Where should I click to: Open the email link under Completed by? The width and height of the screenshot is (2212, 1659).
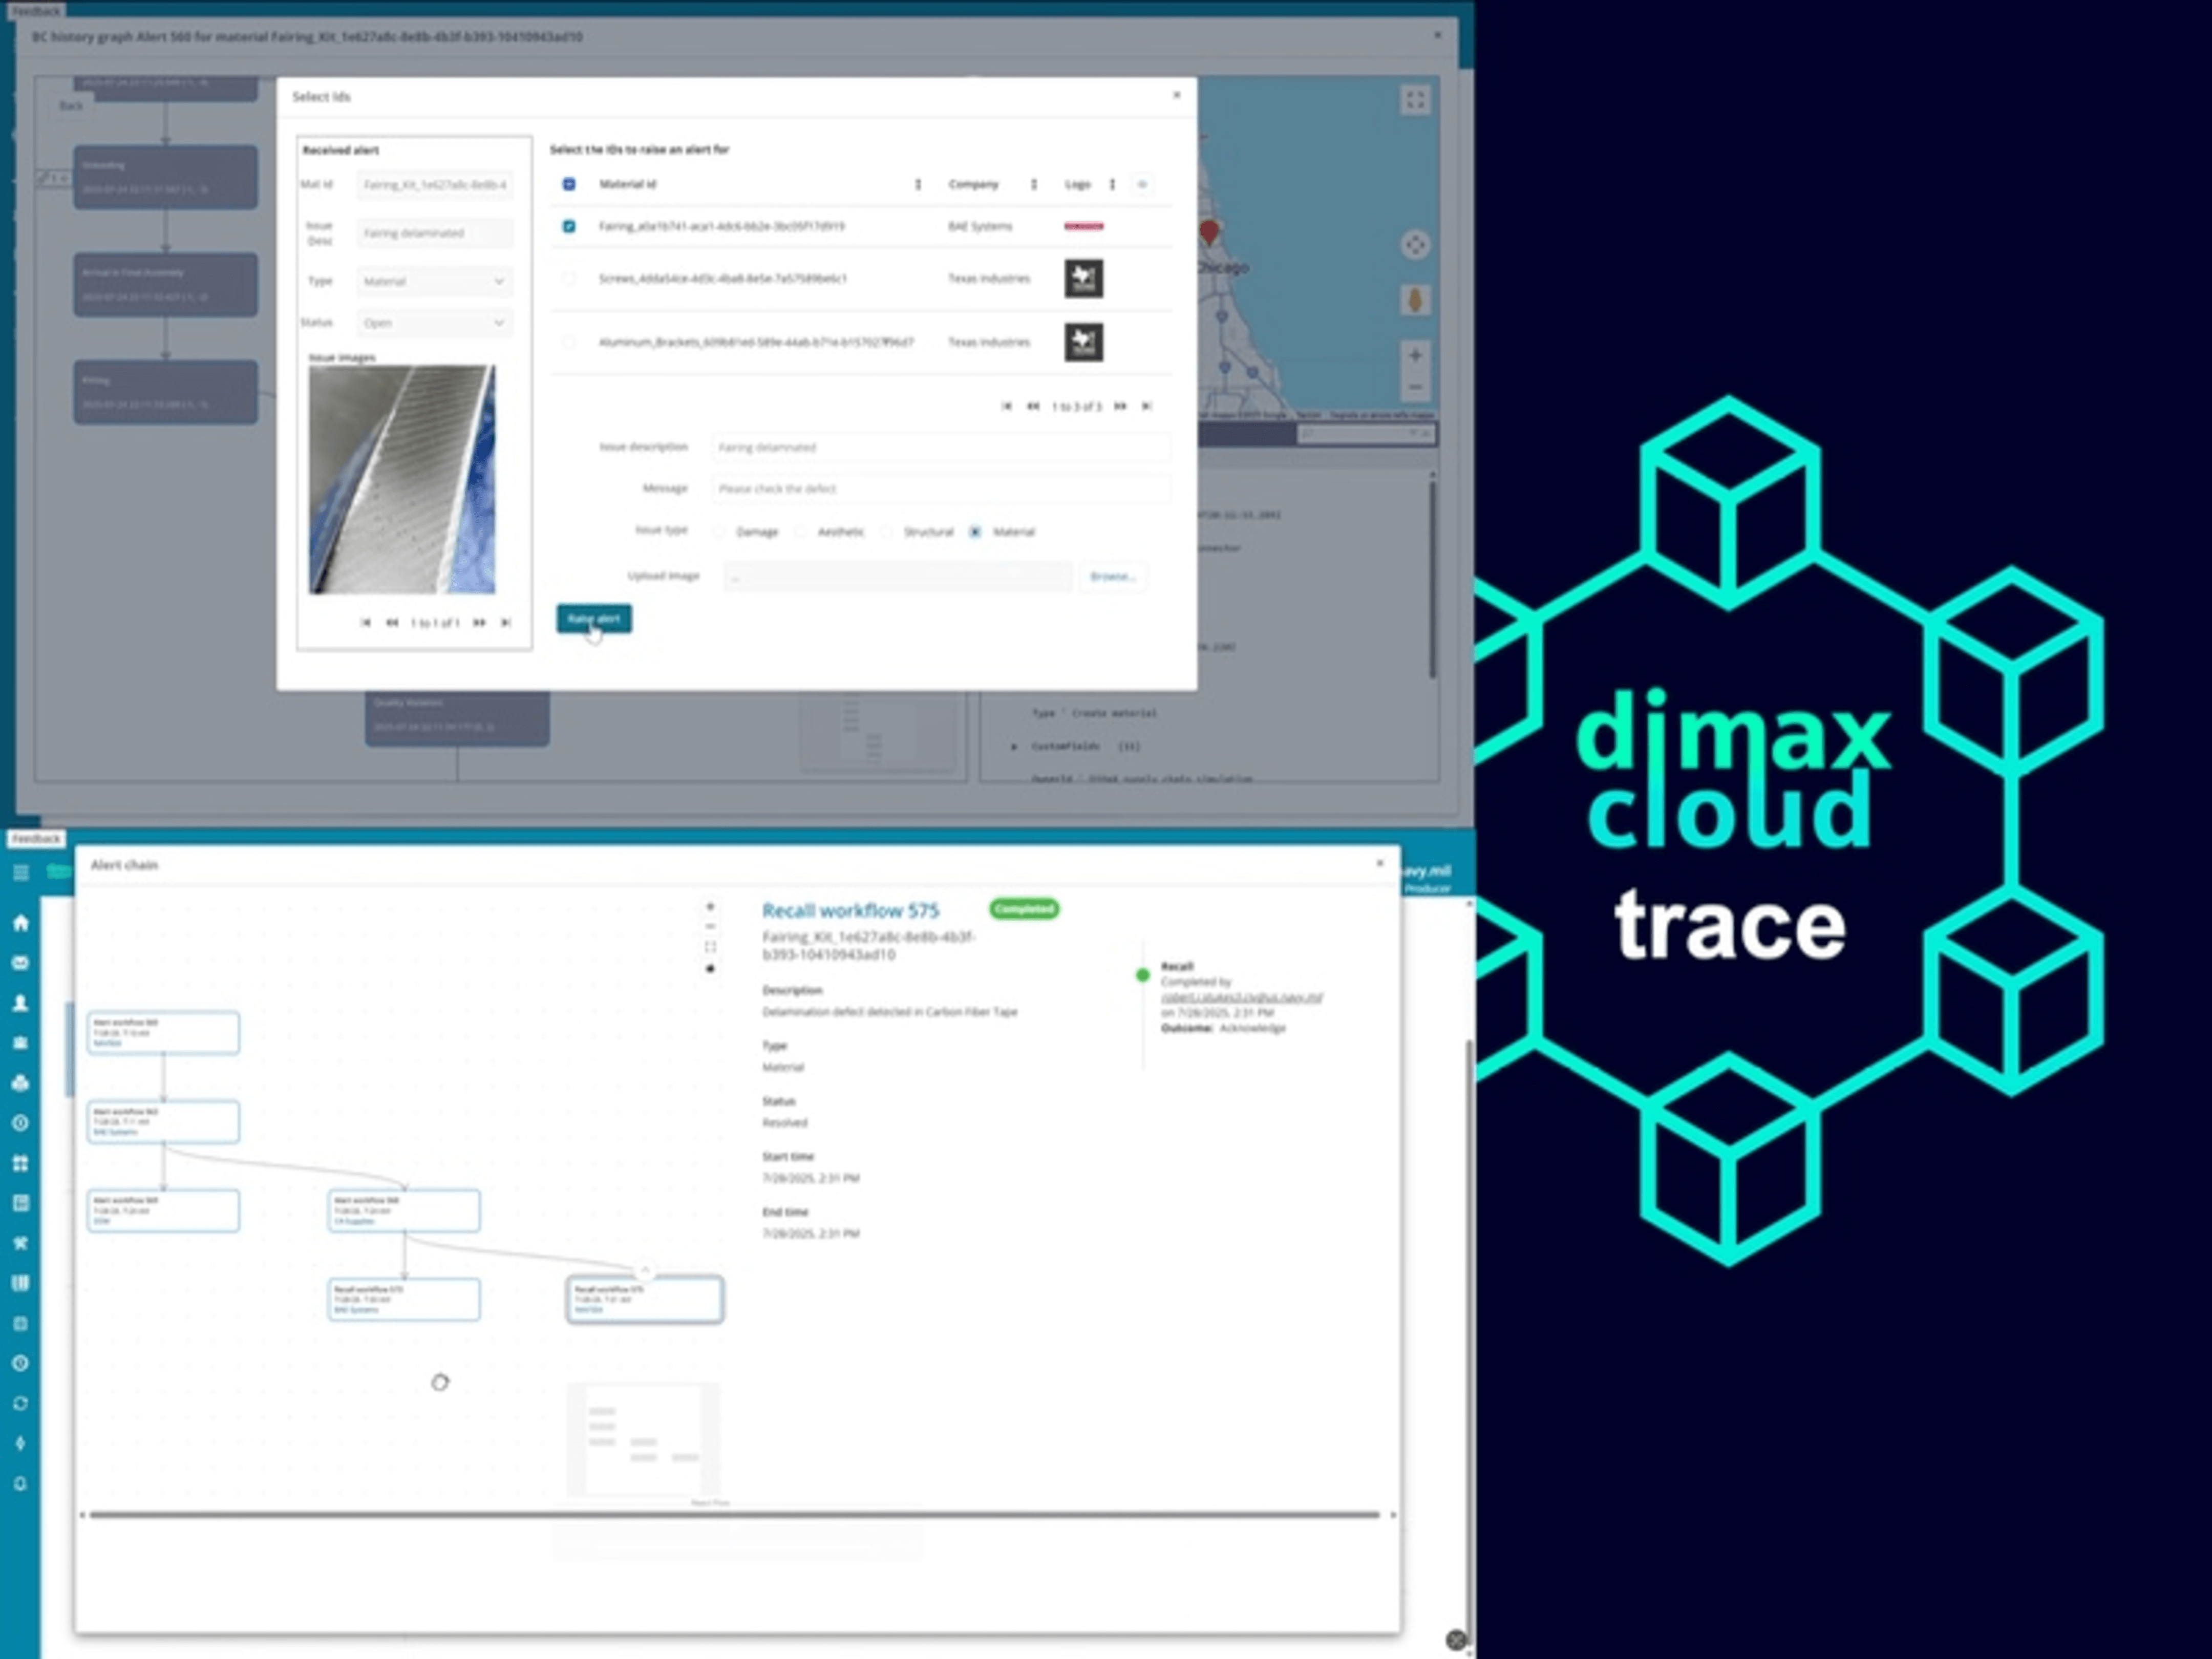point(1241,997)
